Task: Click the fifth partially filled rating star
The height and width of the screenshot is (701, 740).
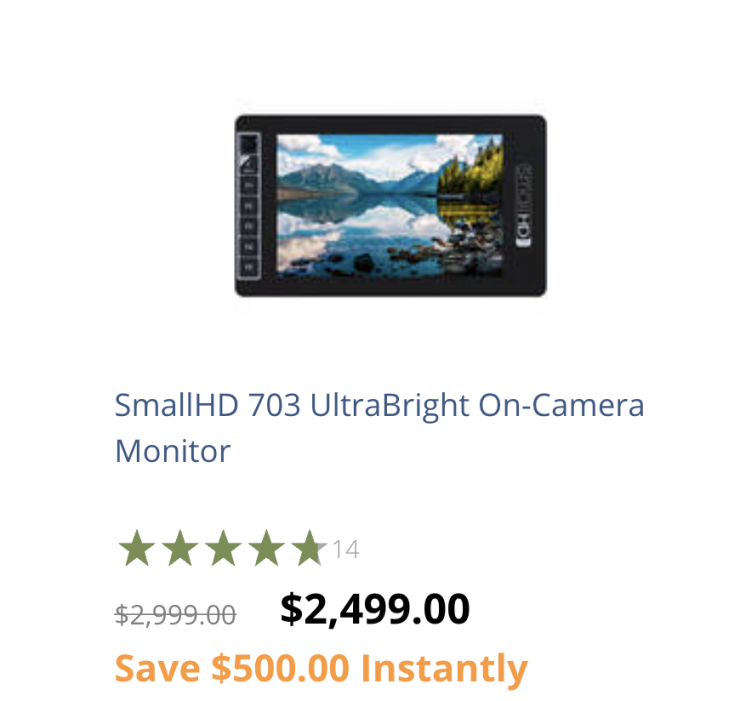Action: pyautogui.click(x=310, y=548)
